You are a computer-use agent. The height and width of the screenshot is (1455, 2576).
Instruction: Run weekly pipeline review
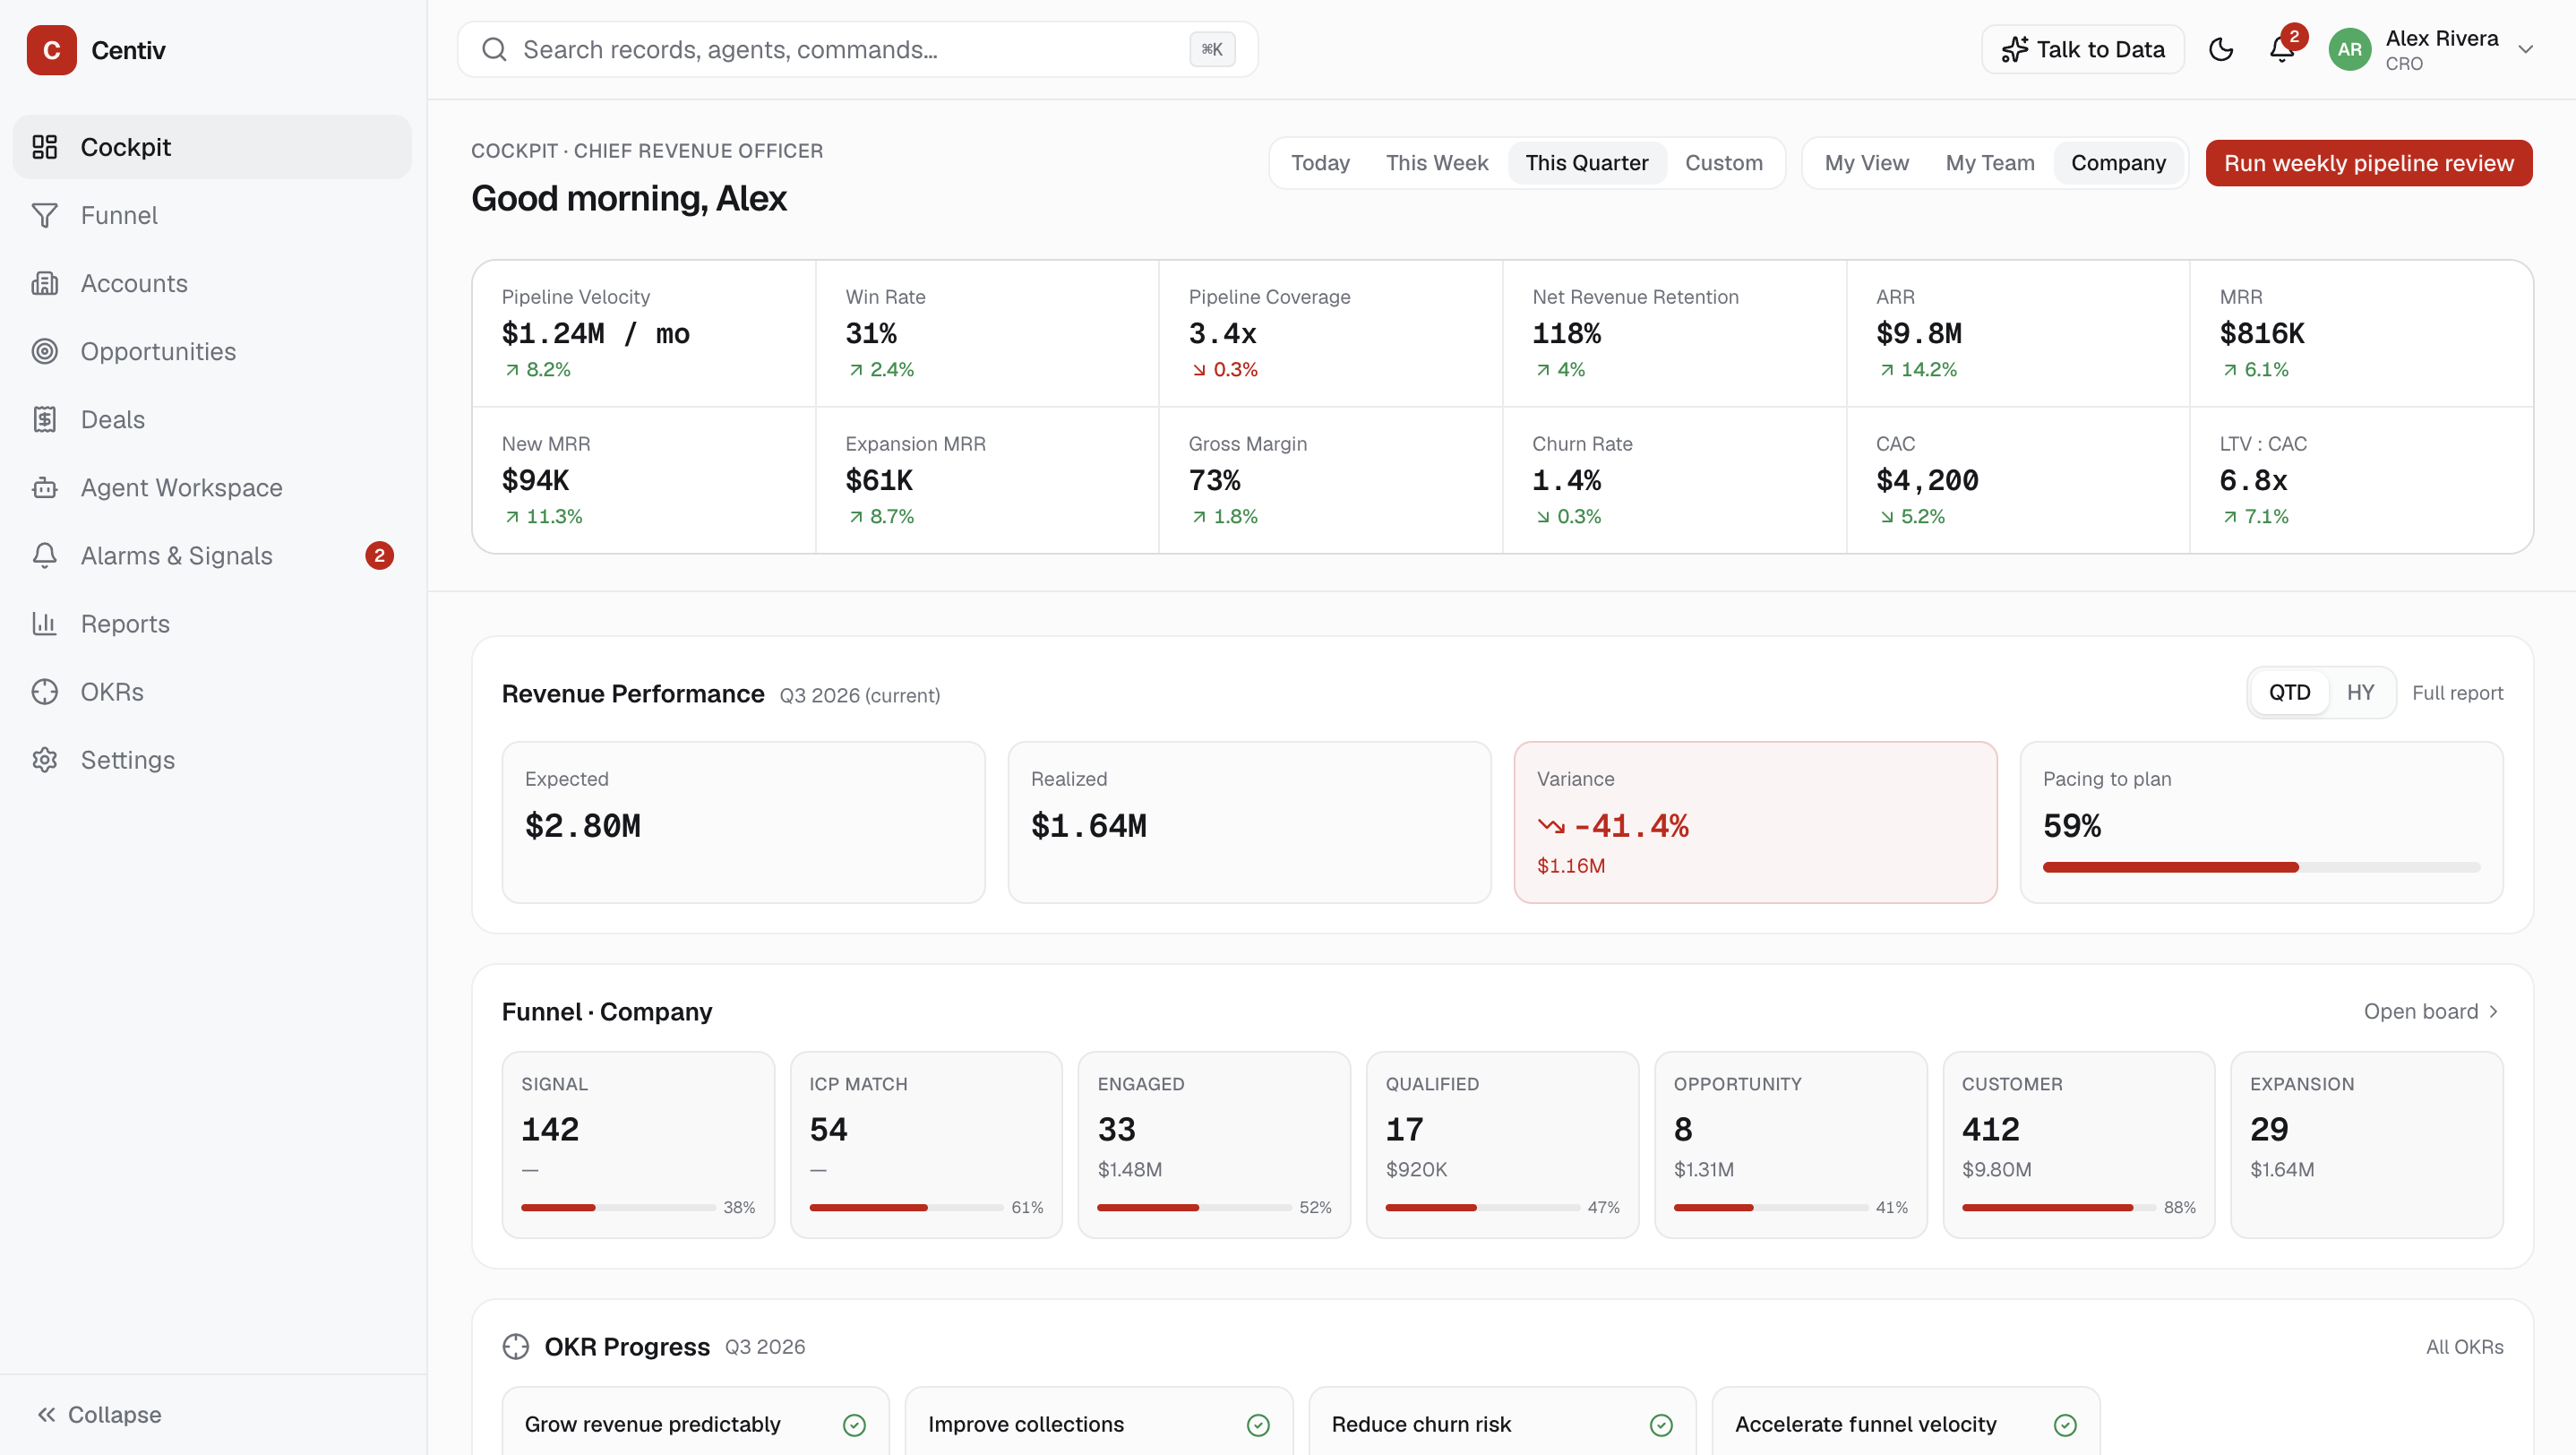(x=2368, y=163)
